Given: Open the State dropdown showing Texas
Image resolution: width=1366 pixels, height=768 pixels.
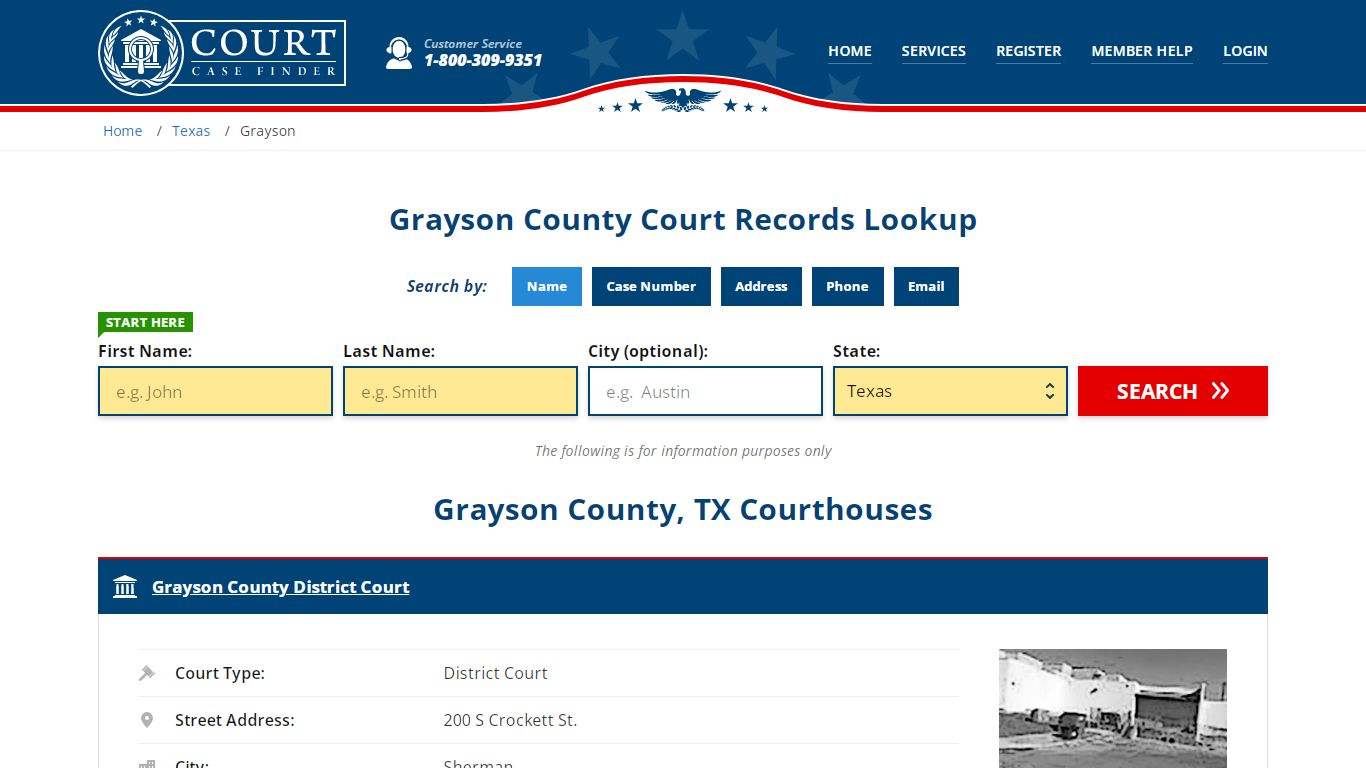Looking at the screenshot, I should coord(950,391).
